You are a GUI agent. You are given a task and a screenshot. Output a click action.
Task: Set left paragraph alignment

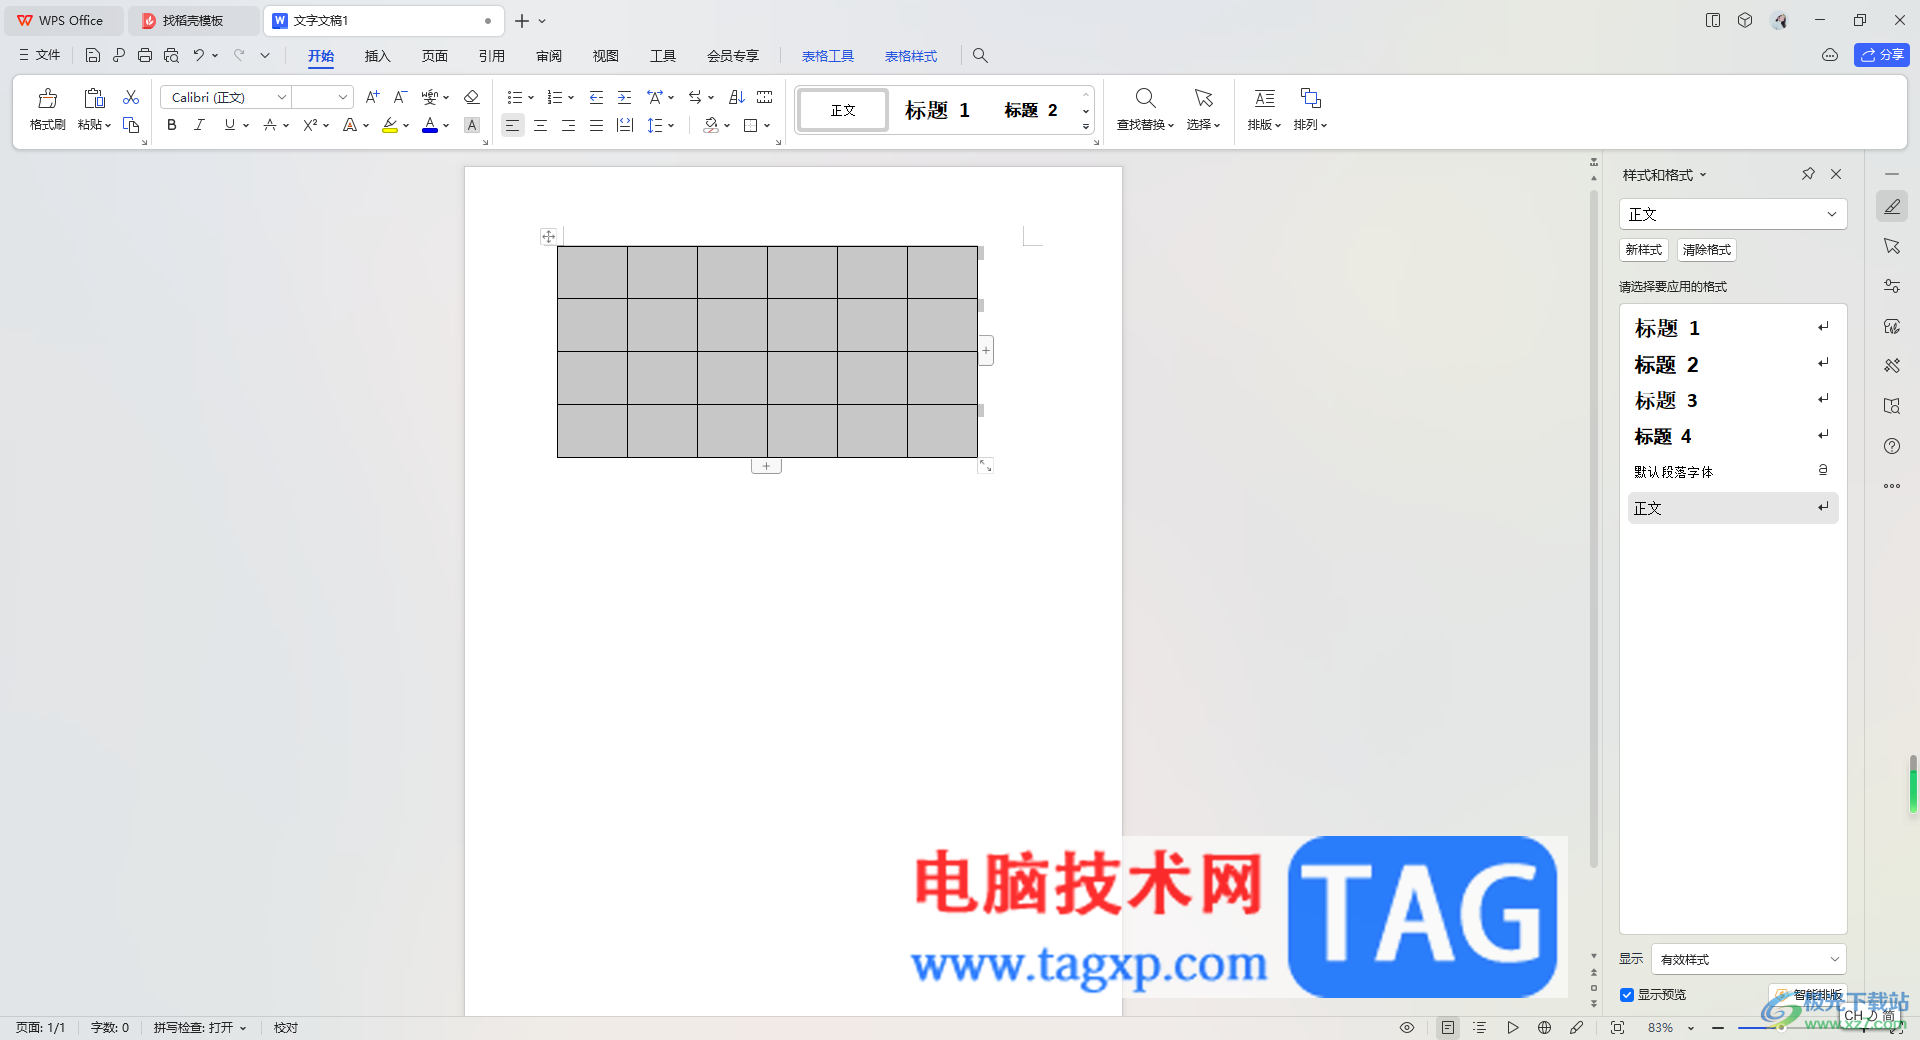[512, 125]
